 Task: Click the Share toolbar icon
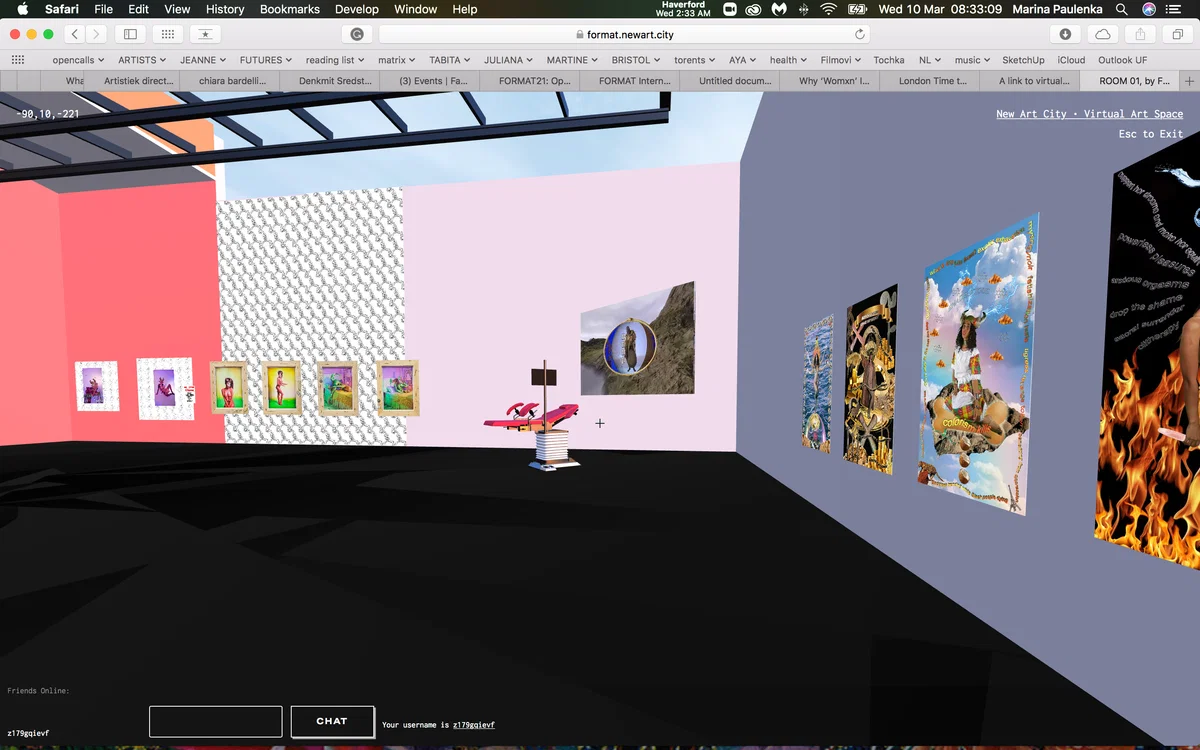pyautogui.click(x=1140, y=34)
